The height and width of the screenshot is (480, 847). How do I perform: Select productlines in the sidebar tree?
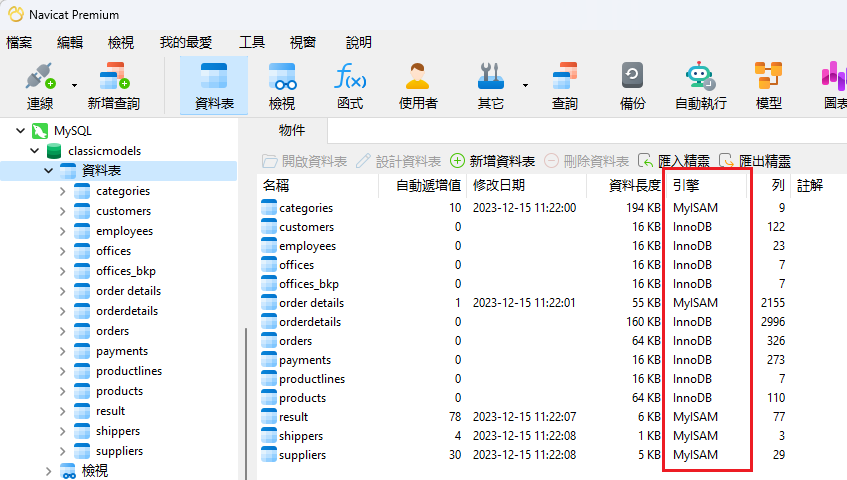click(x=129, y=371)
